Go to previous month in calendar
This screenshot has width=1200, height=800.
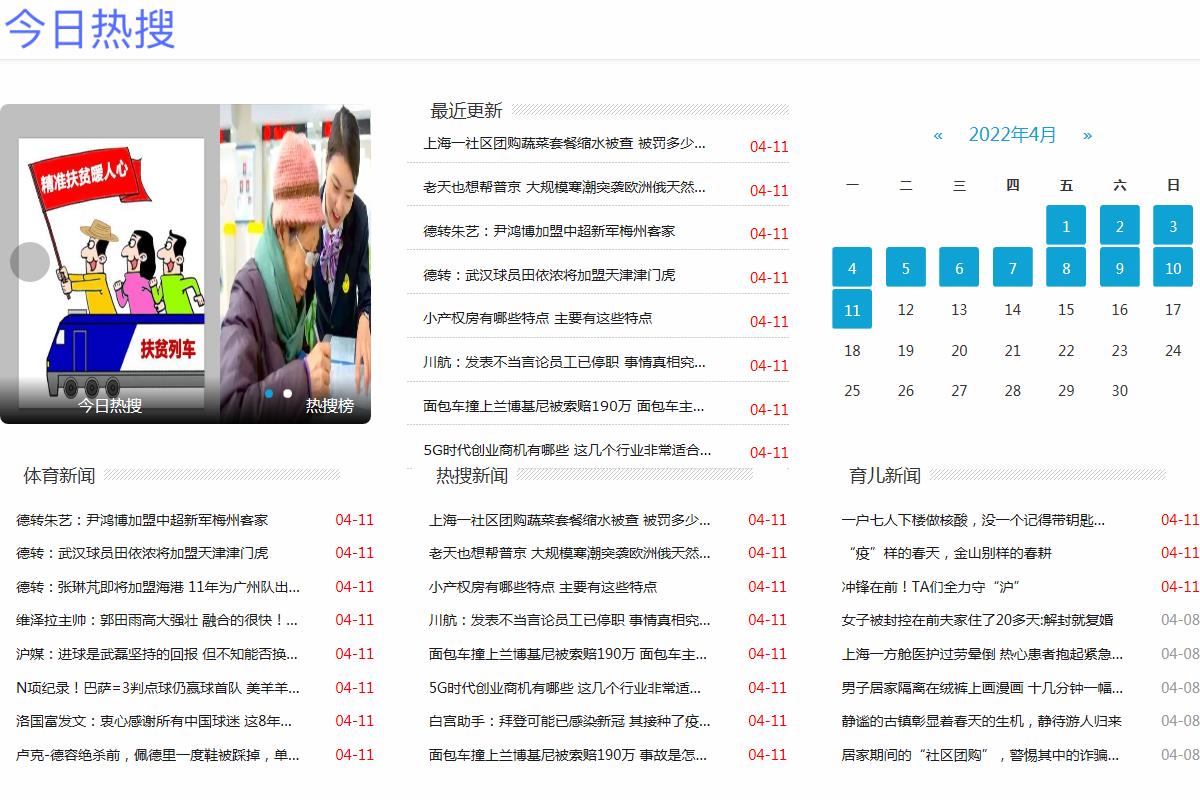click(x=938, y=135)
